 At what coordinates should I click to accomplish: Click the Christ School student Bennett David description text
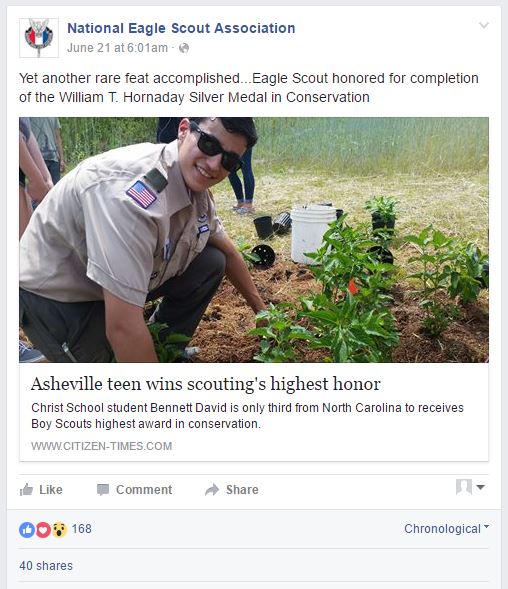pos(247,415)
